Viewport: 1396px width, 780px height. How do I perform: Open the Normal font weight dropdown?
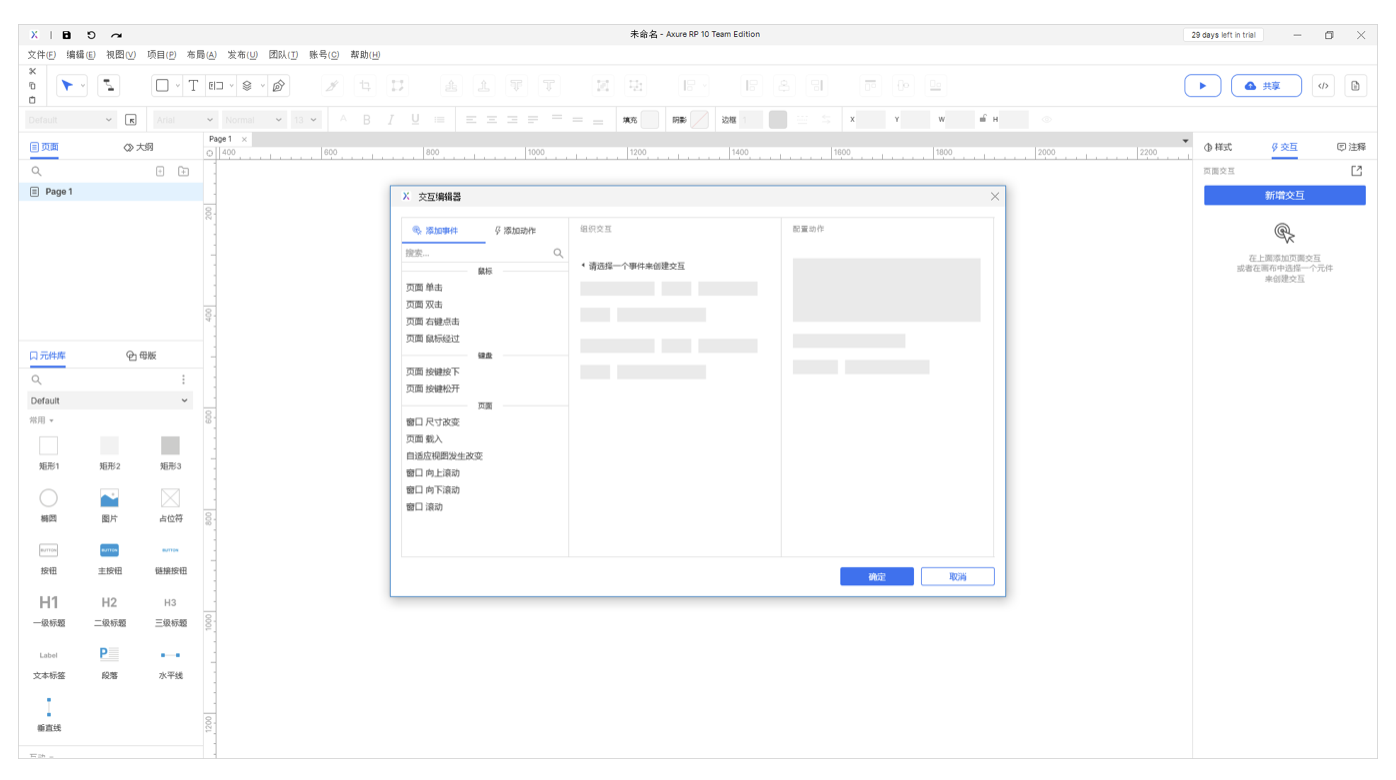pyautogui.click(x=254, y=120)
